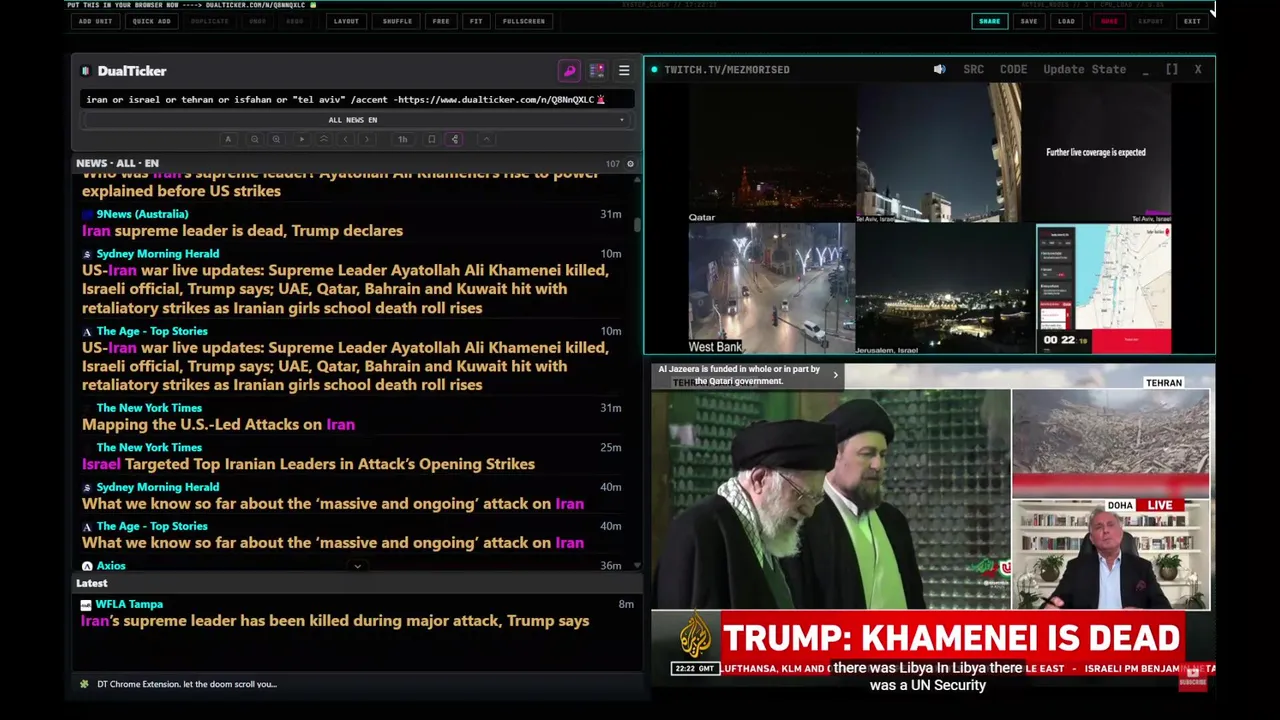
Task: Click CODE in the Twitch panel header
Action: pos(1013,69)
